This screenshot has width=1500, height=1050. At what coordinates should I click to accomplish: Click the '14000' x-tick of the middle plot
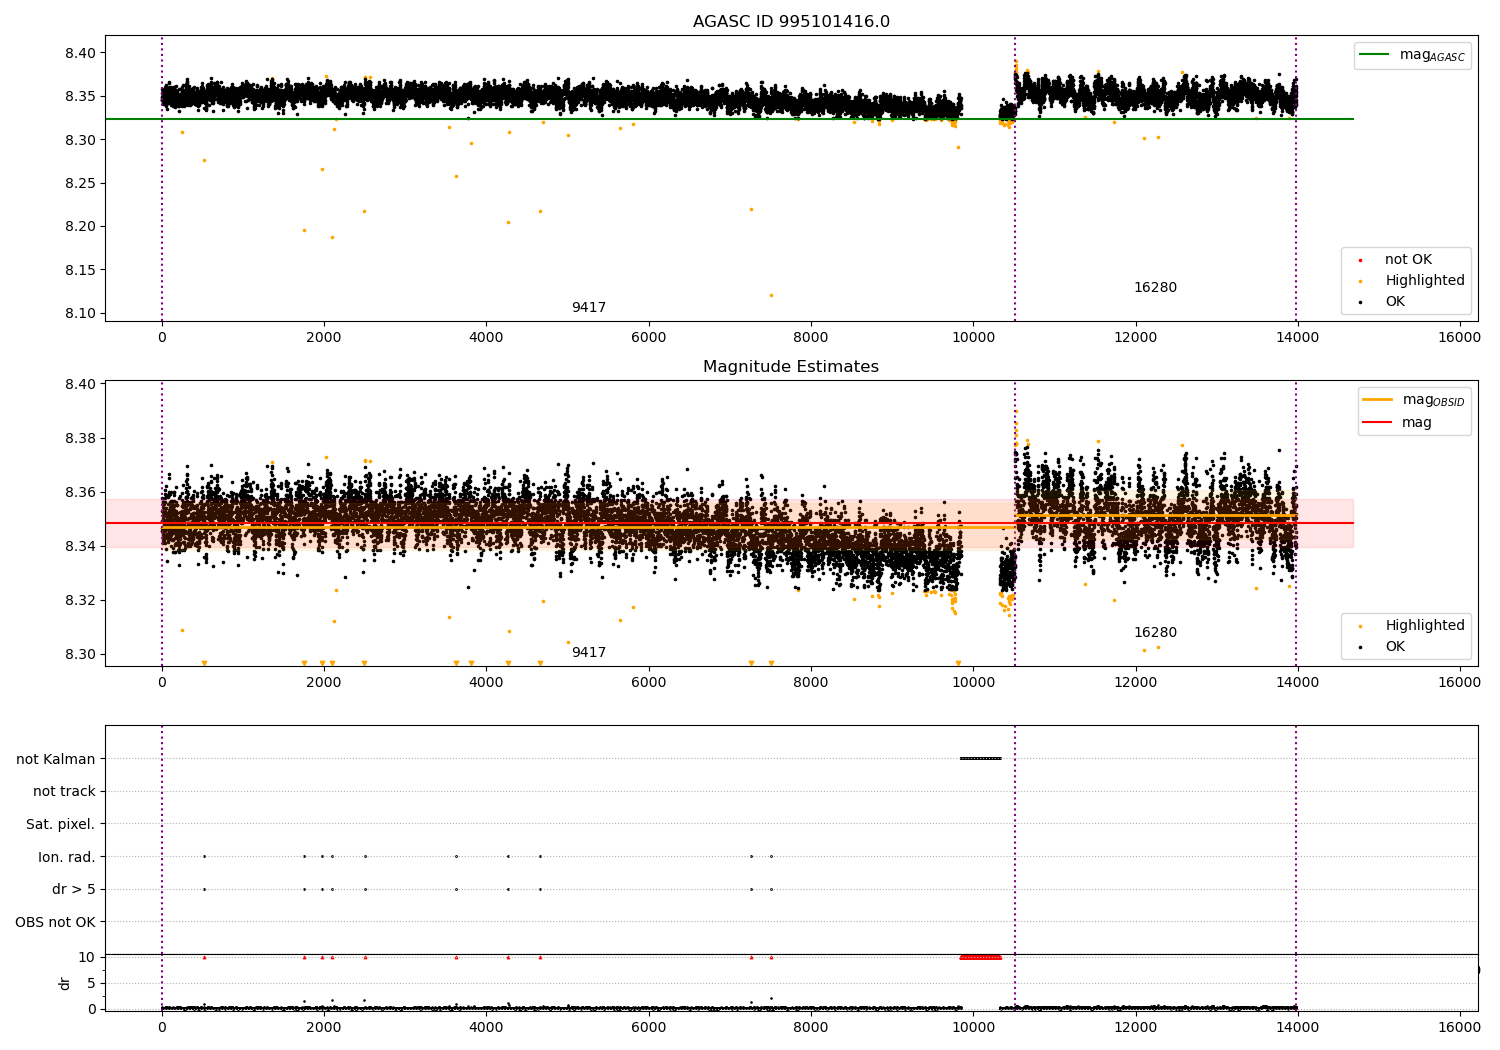[1297, 683]
